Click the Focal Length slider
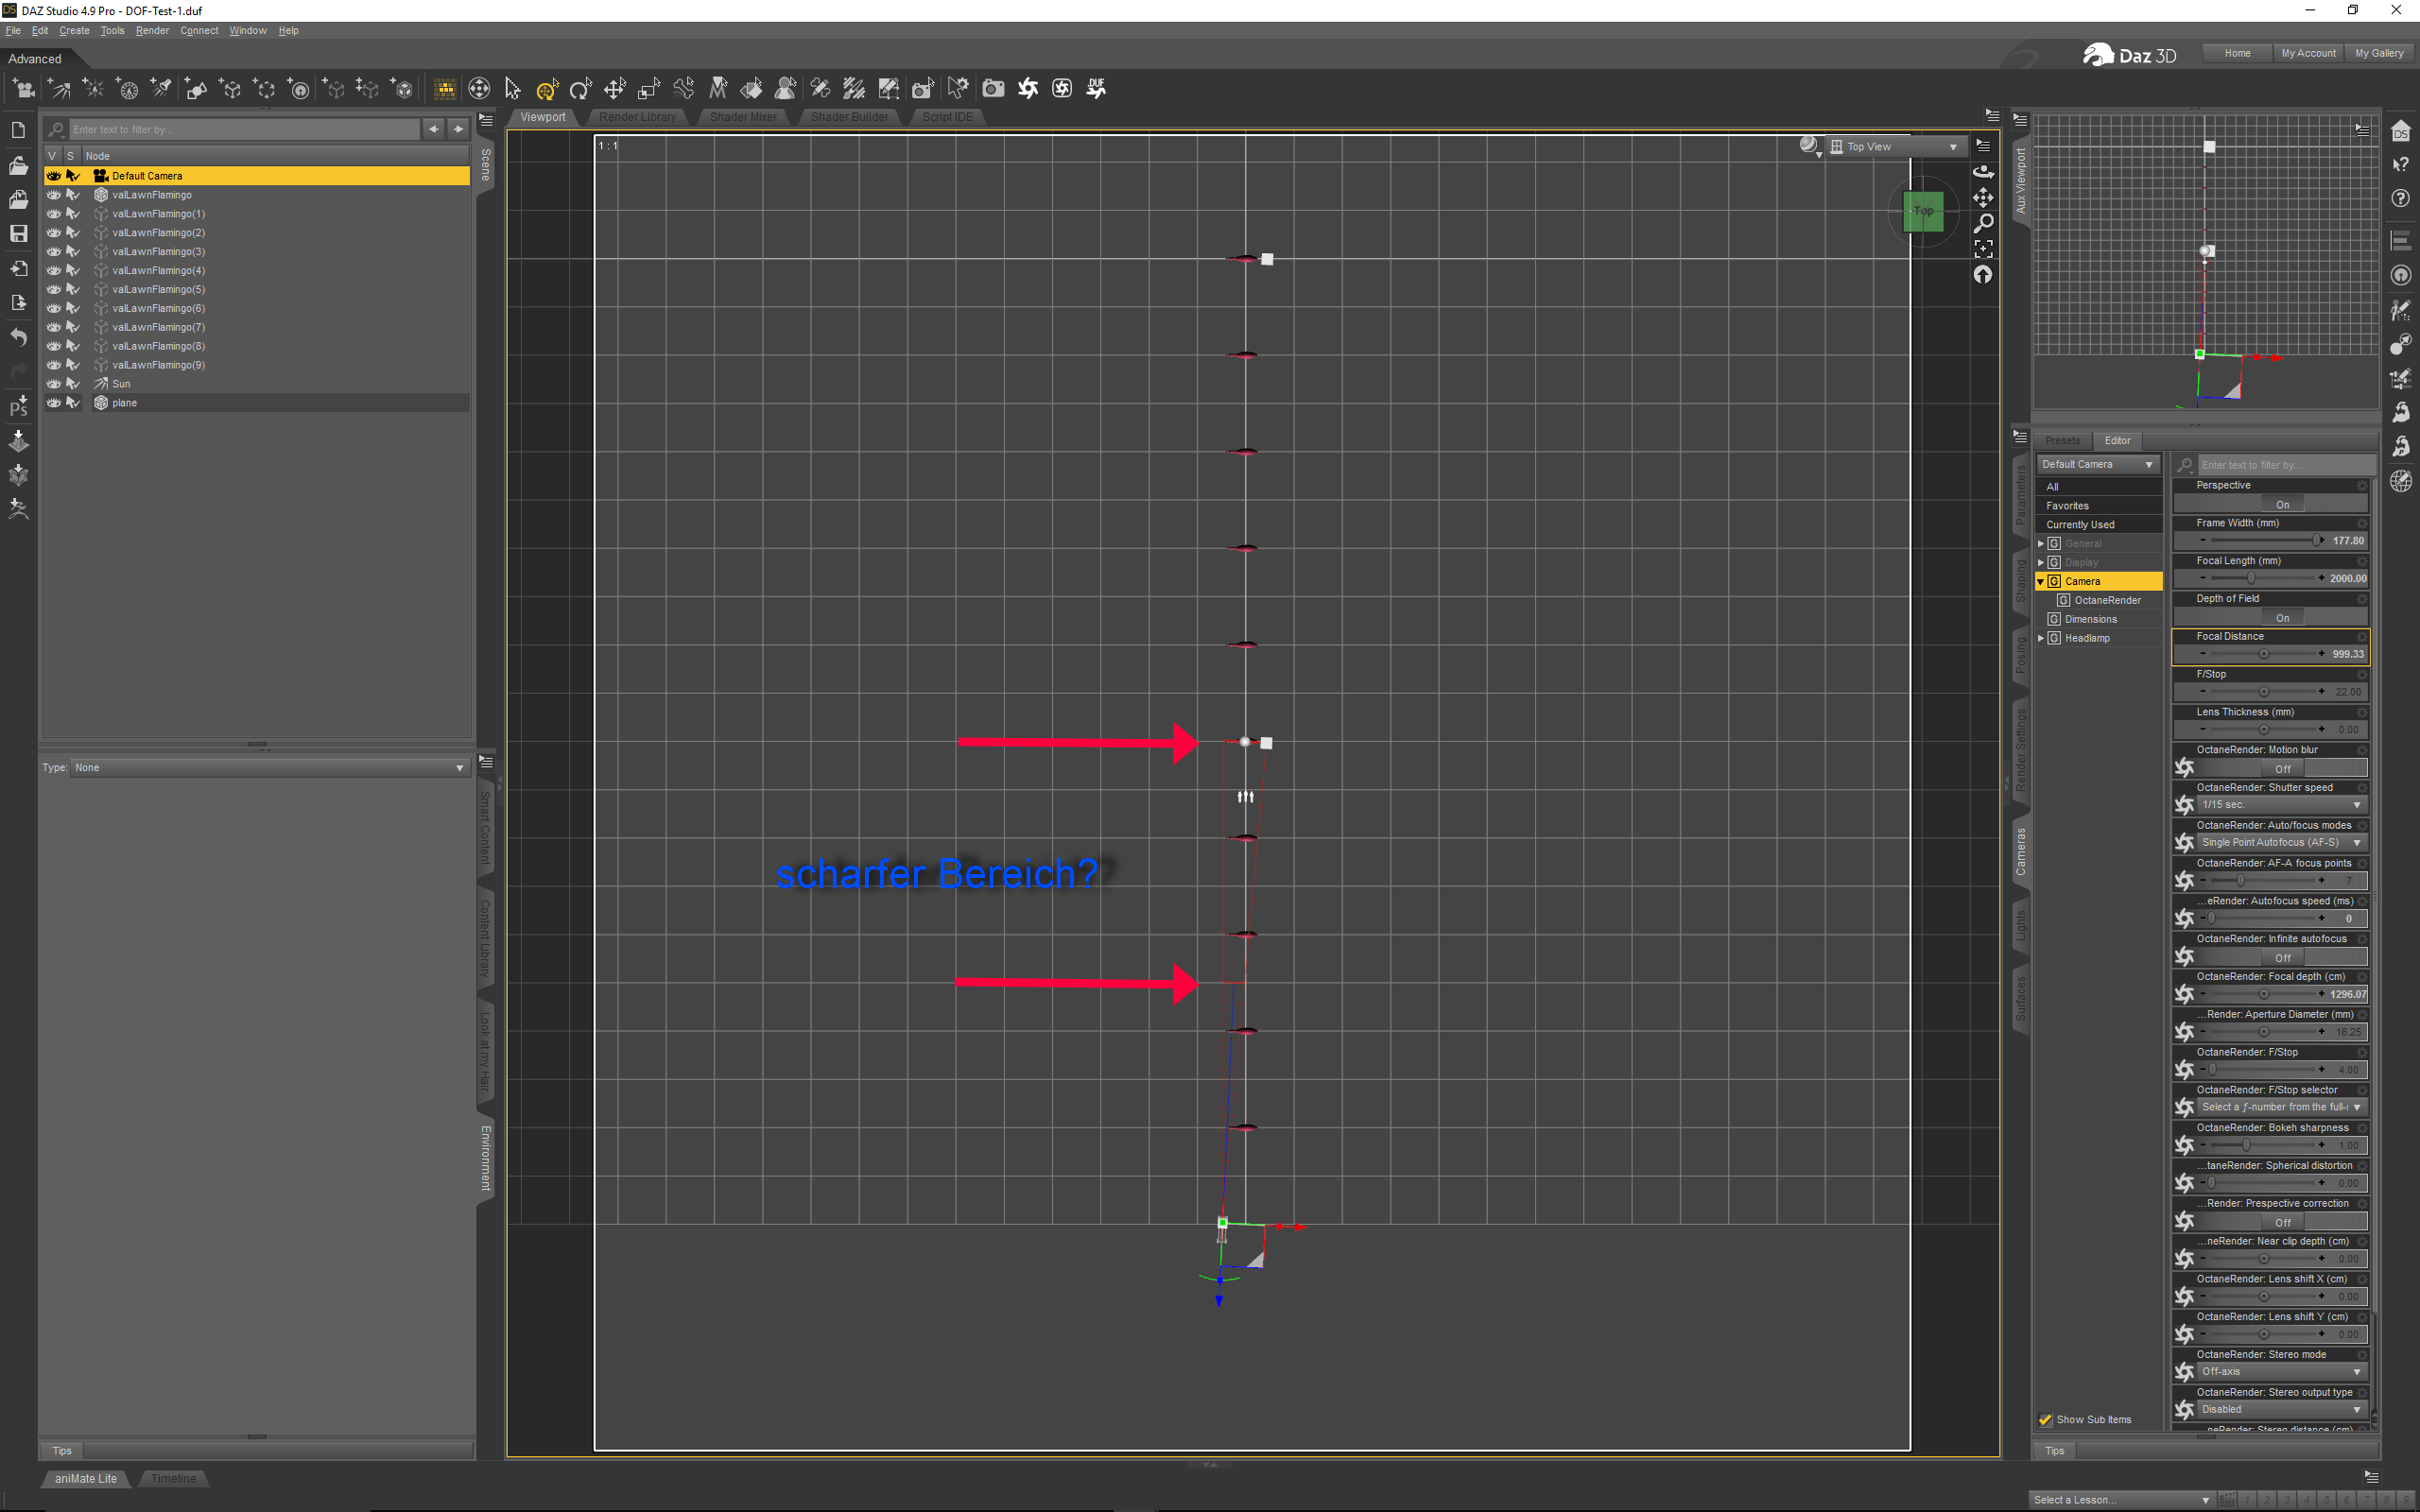Image resolution: width=2420 pixels, height=1512 pixels. [2251, 578]
